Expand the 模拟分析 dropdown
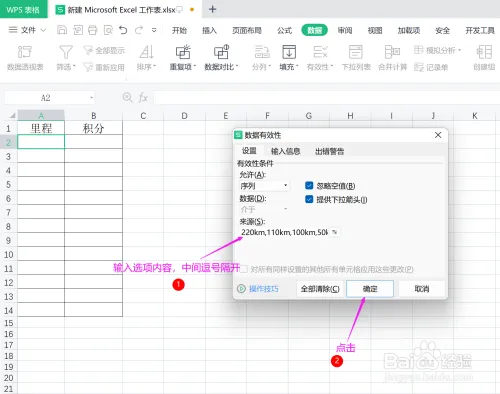The height and width of the screenshot is (394, 500). [x=460, y=50]
